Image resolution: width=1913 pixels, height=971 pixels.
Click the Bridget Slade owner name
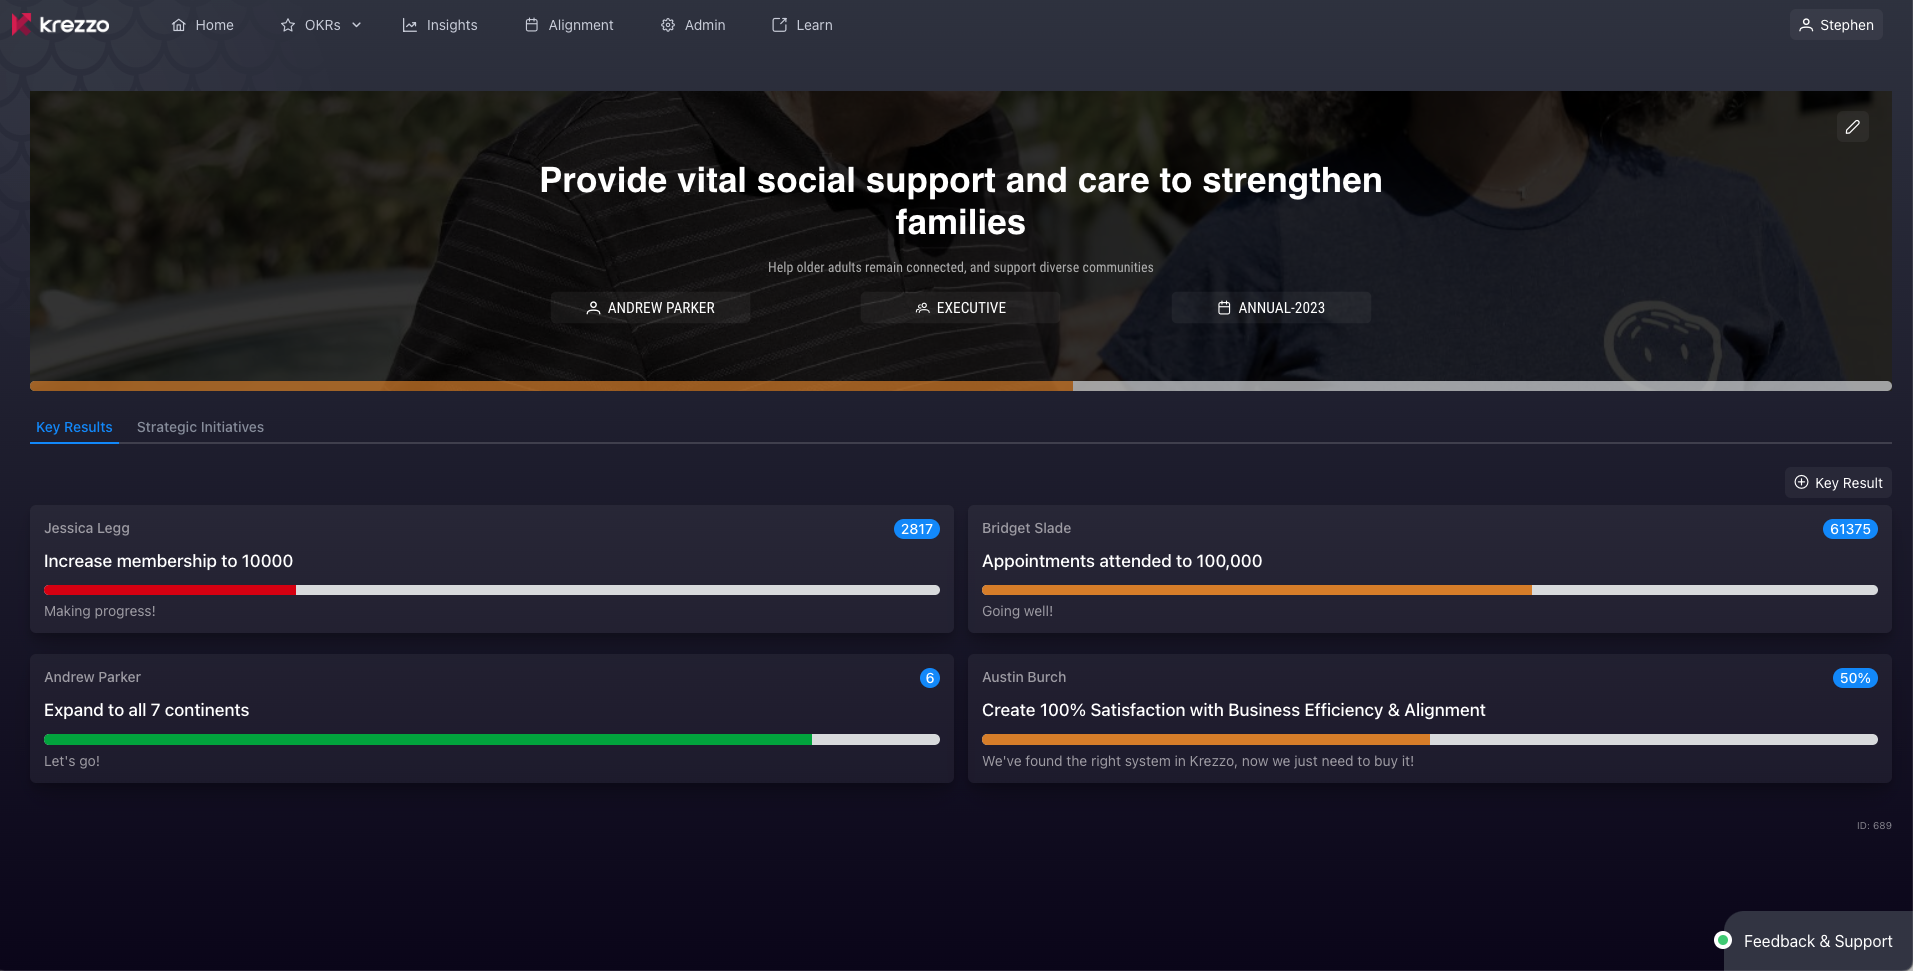pyautogui.click(x=1026, y=528)
